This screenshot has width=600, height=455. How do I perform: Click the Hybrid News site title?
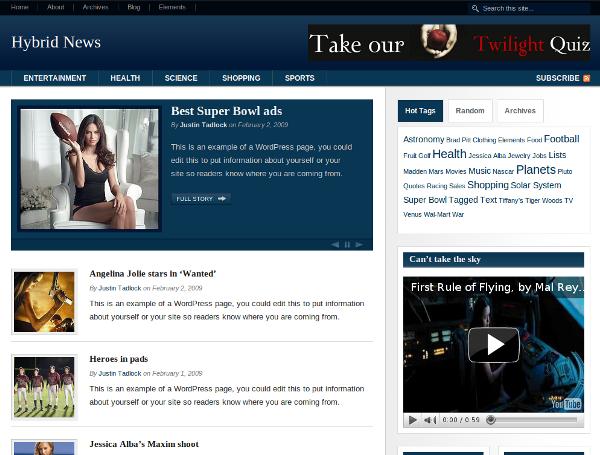click(x=56, y=42)
